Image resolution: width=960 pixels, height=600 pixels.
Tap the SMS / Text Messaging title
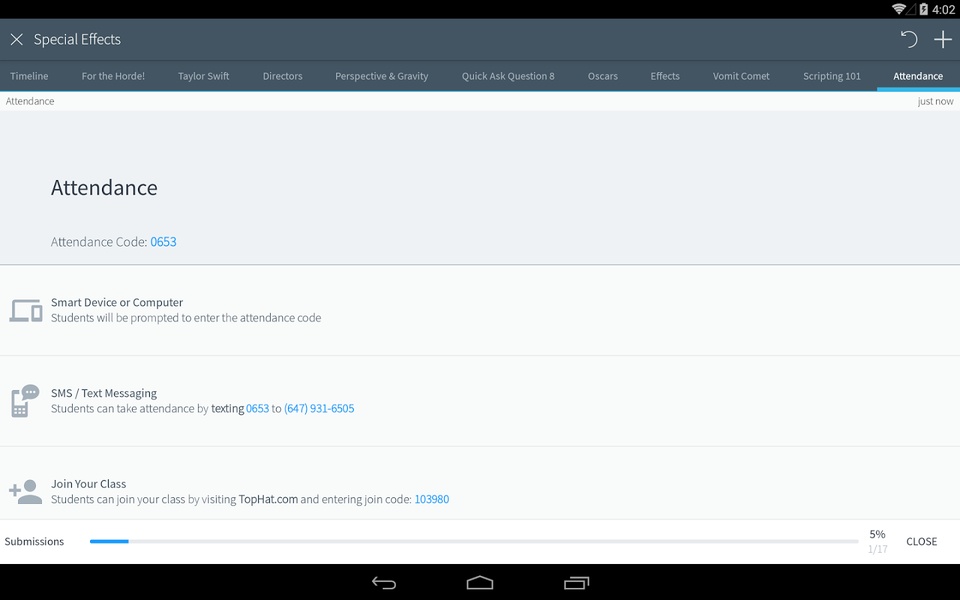[103, 393]
